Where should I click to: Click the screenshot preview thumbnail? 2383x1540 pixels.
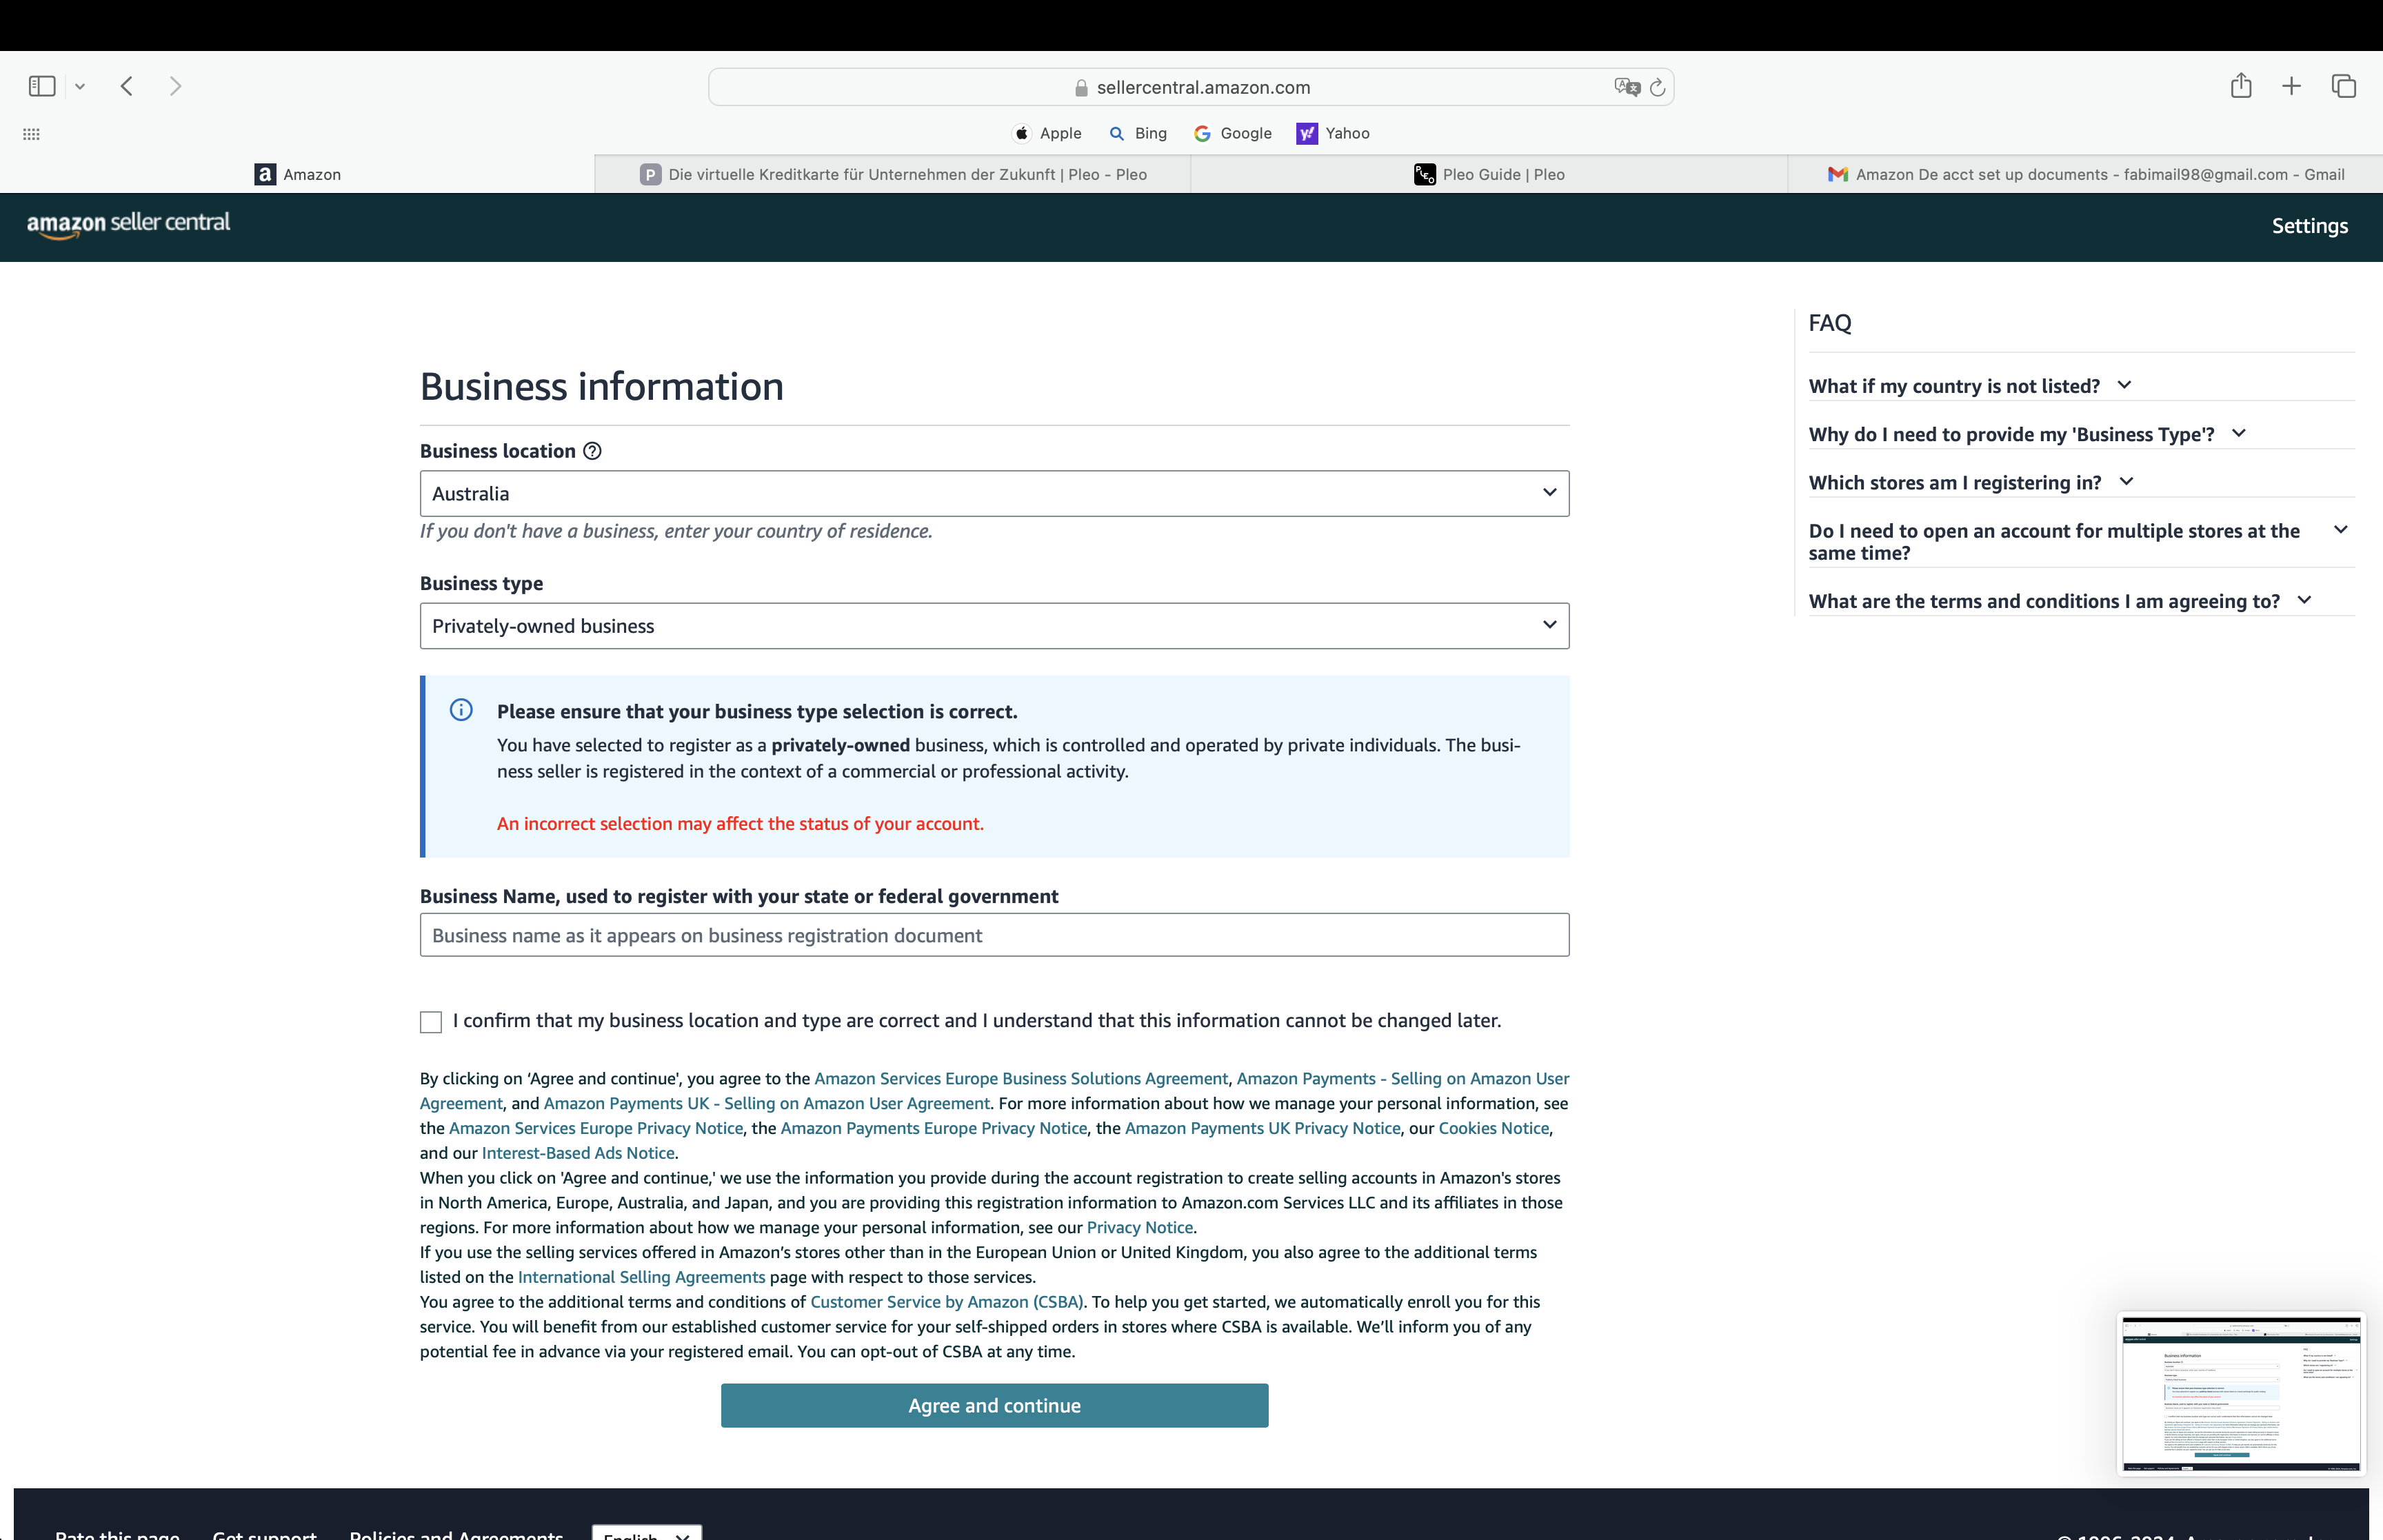[x=2241, y=1393]
